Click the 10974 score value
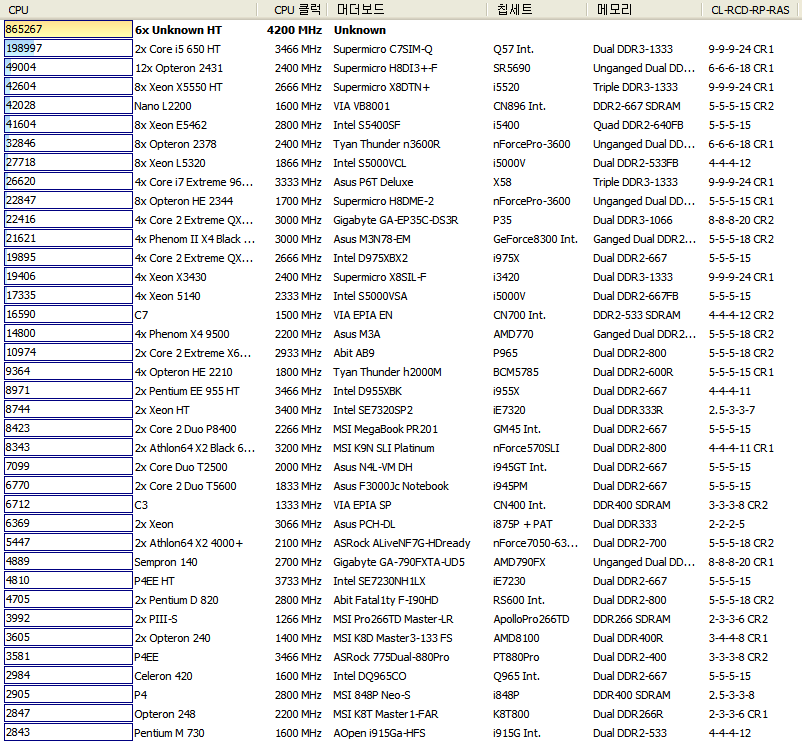The image size is (802, 743). (x=21, y=352)
